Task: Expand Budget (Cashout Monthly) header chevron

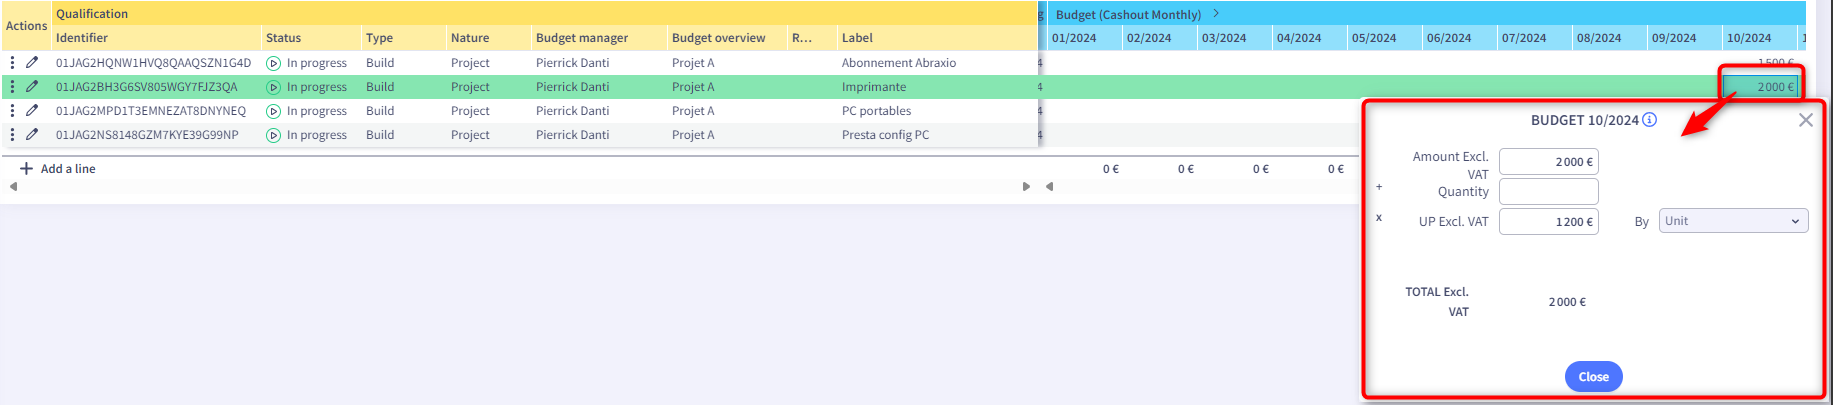Action: point(1216,14)
